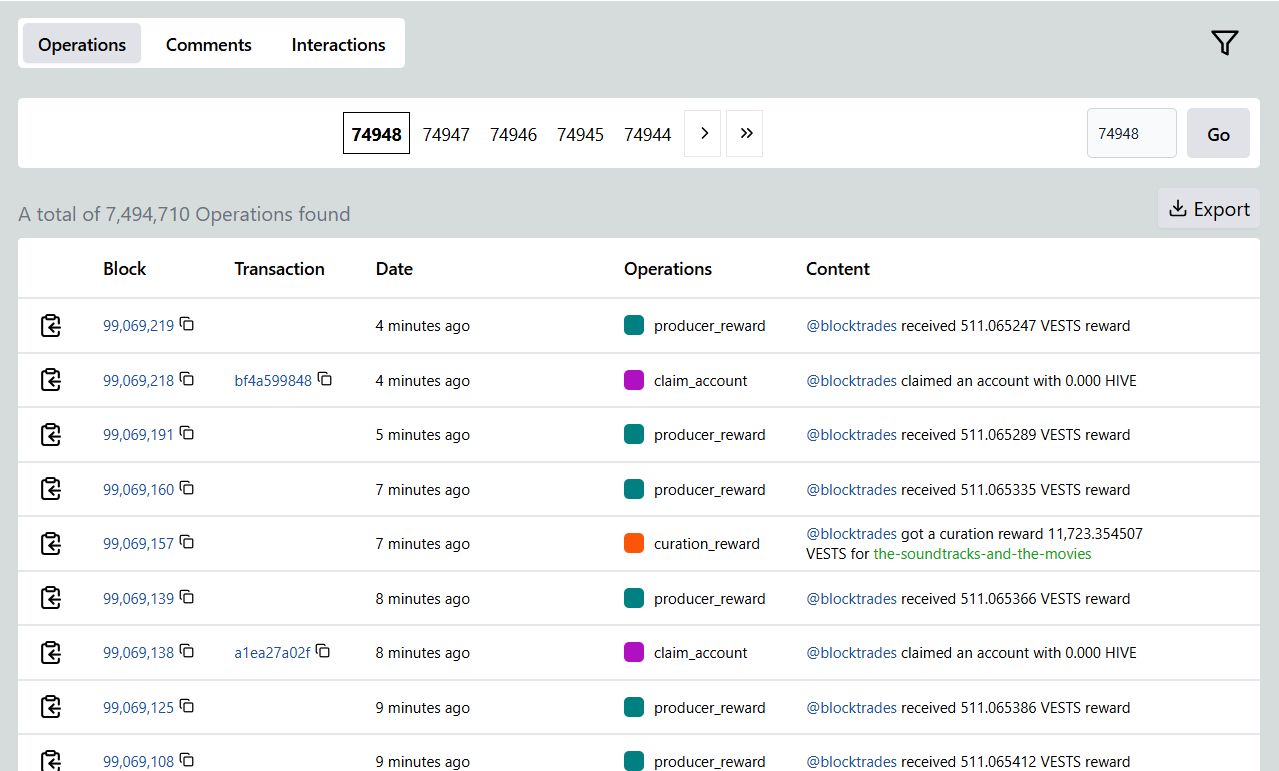
Task: Click orange curation_reward color swatch
Action: pyautogui.click(x=634, y=543)
